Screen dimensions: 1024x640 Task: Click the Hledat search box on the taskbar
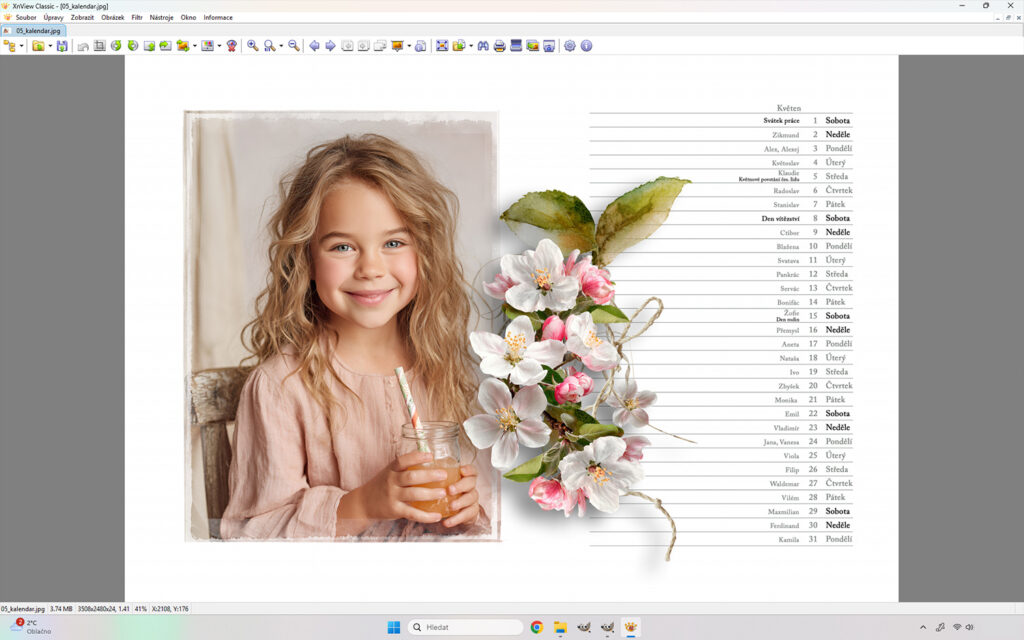(x=465, y=627)
